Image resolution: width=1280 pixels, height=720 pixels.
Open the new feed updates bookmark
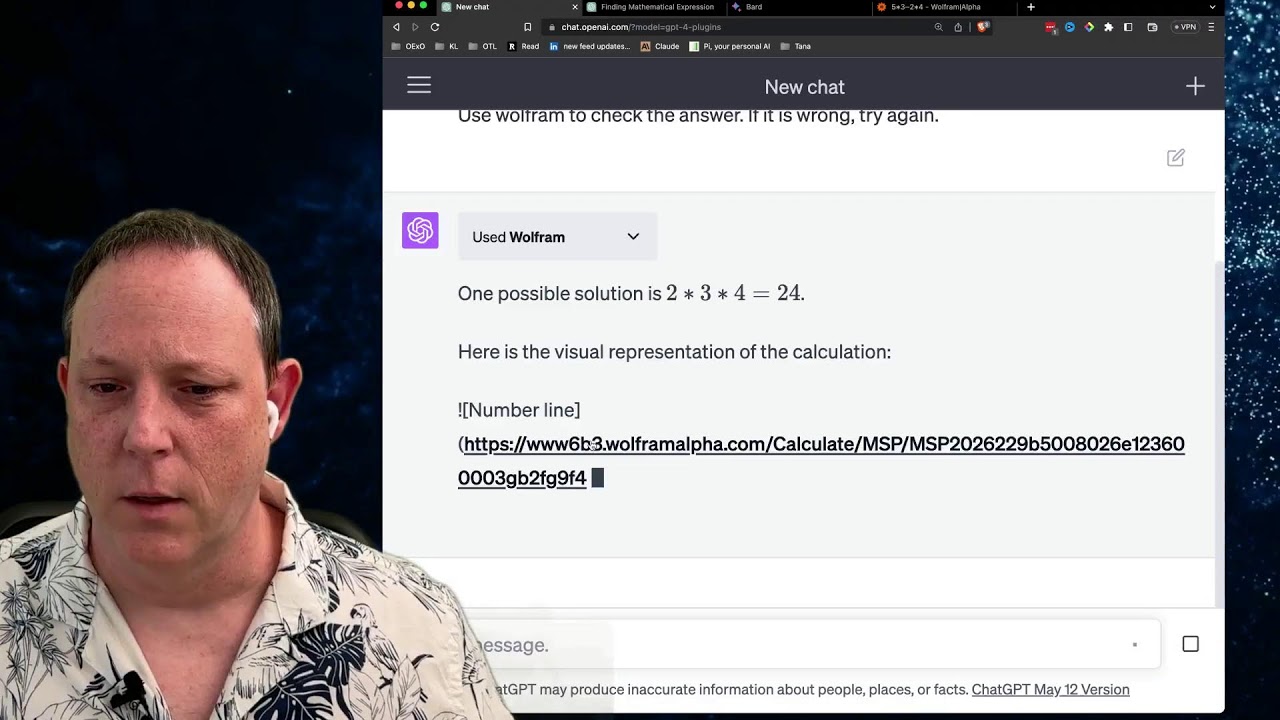click(x=590, y=46)
